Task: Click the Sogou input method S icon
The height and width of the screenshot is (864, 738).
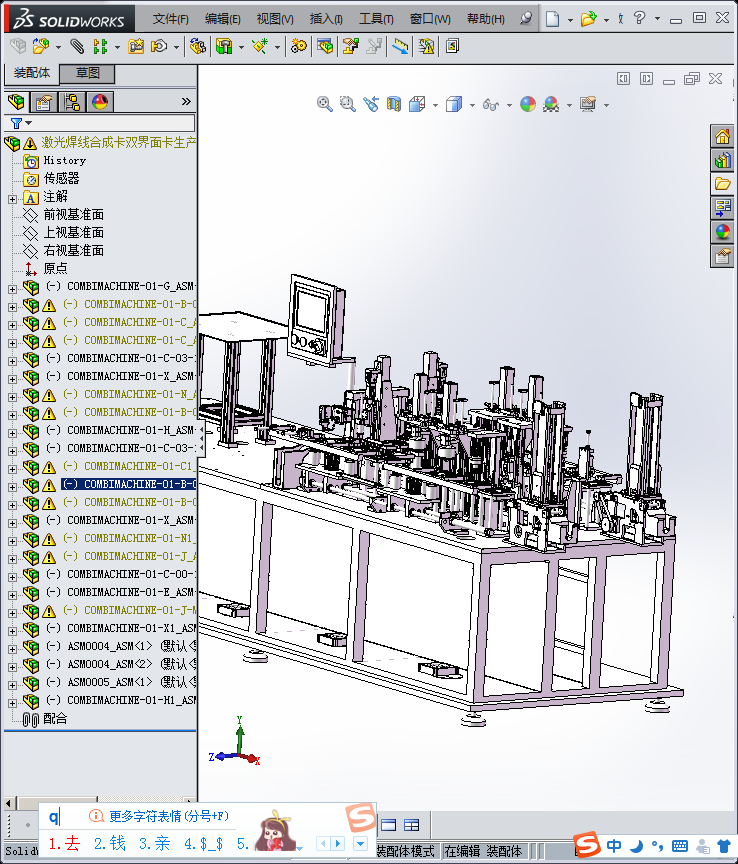Action: [x=586, y=845]
